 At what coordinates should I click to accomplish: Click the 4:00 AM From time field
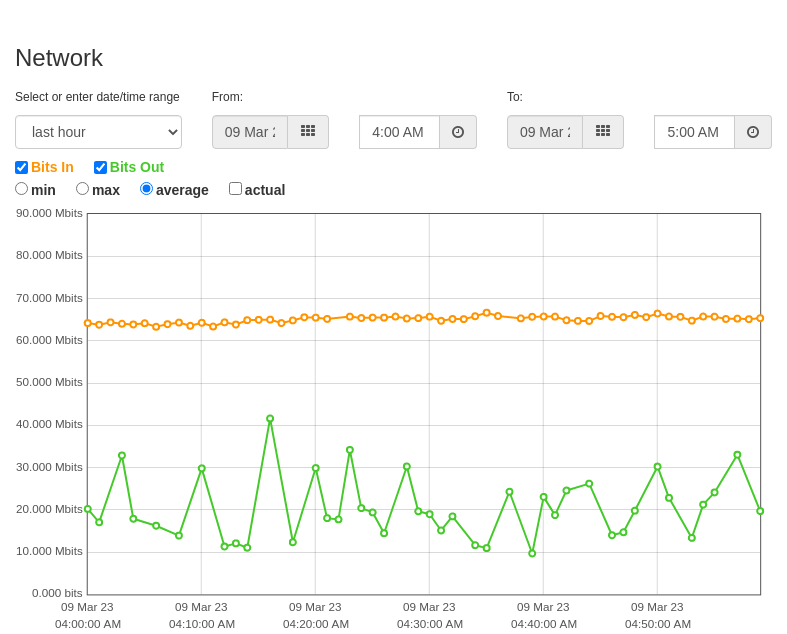400,132
